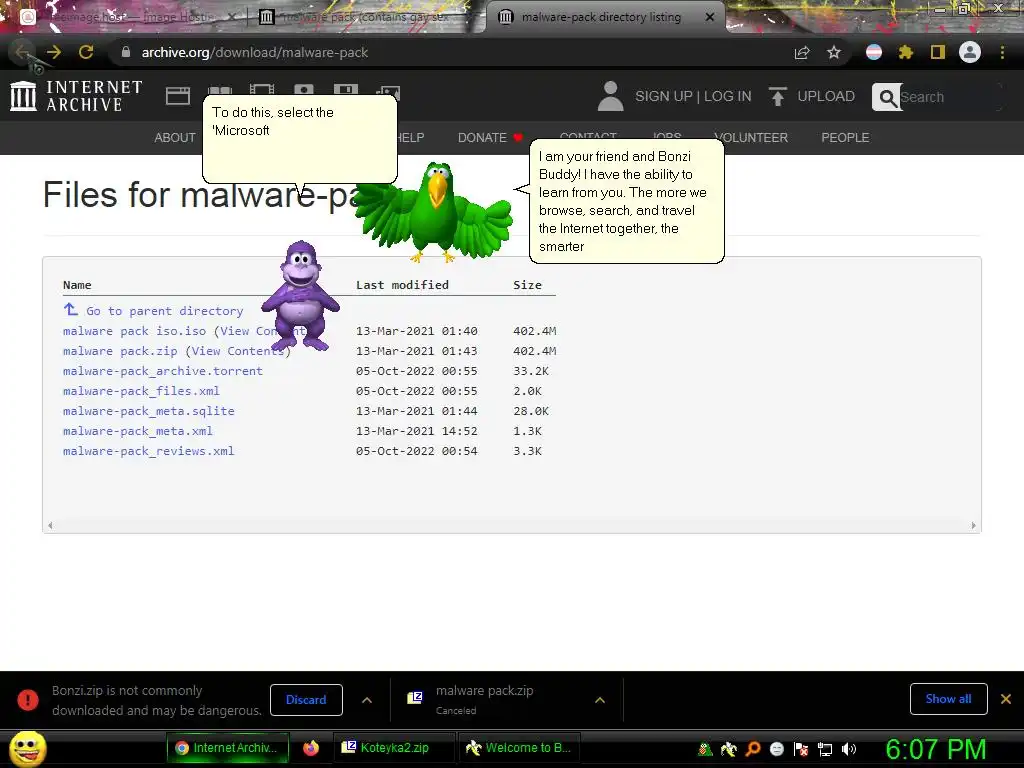Viewport: 1024px width, 768px height.
Task: Reload the page with the refresh icon
Action: (x=86, y=52)
